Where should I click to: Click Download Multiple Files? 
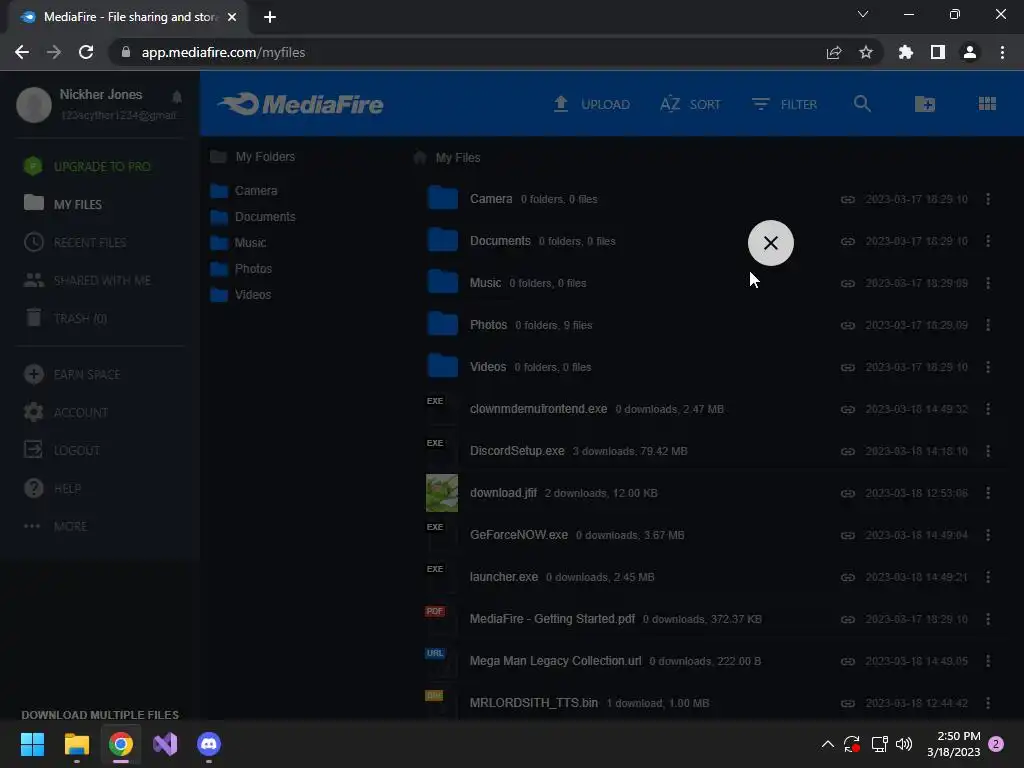tap(100, 714)
